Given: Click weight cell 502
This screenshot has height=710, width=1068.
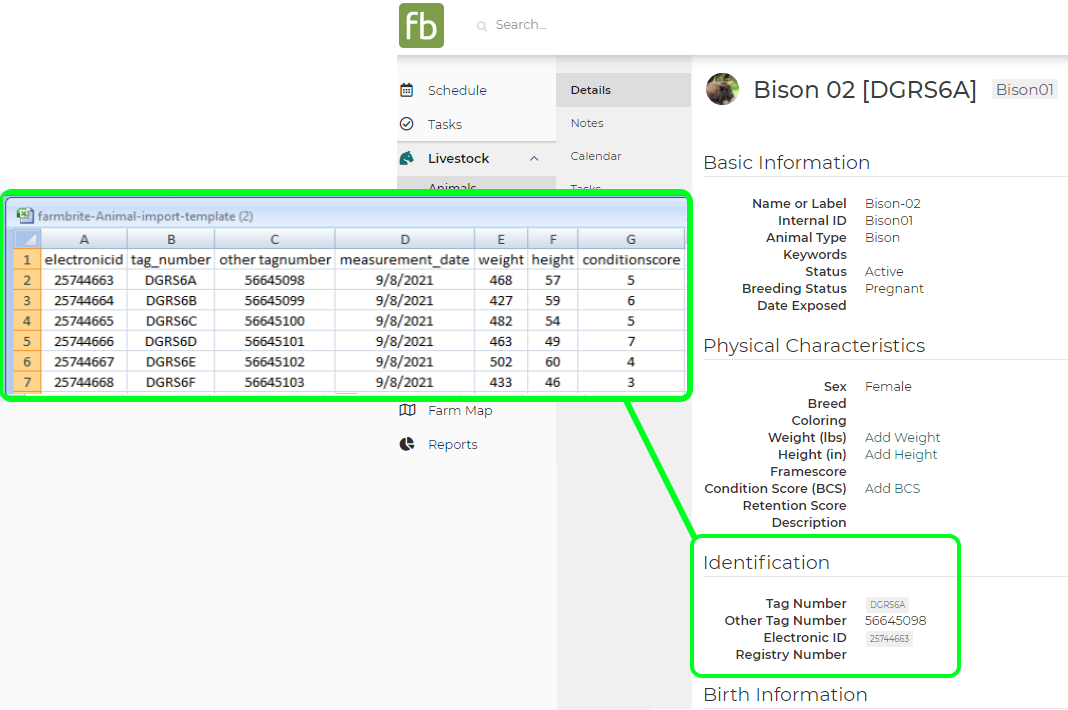Looking at the screenshot, I should (x=501, y=362).
